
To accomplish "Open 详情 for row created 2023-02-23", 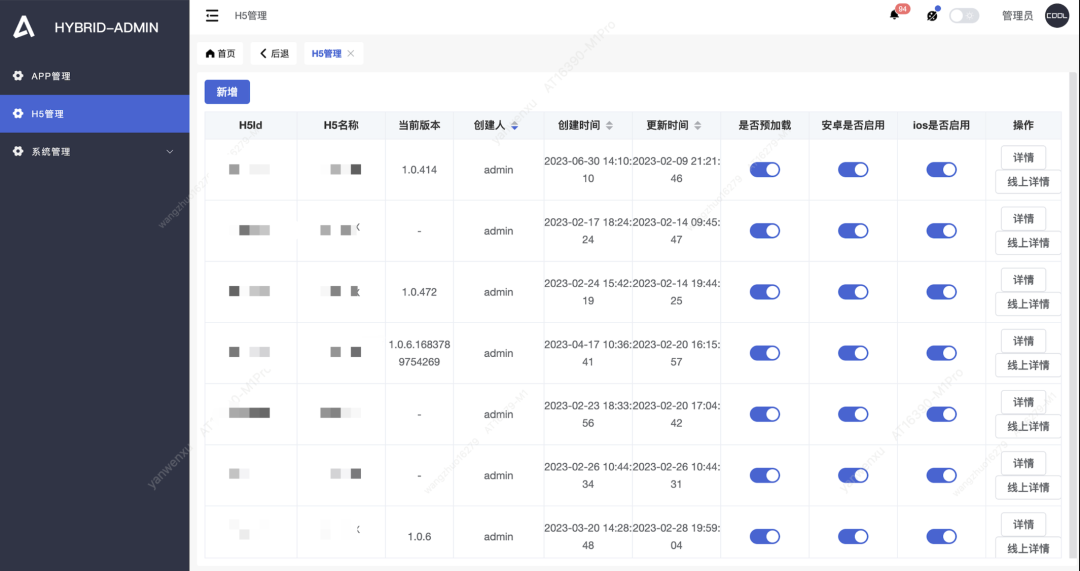I will pos(1024,402).
